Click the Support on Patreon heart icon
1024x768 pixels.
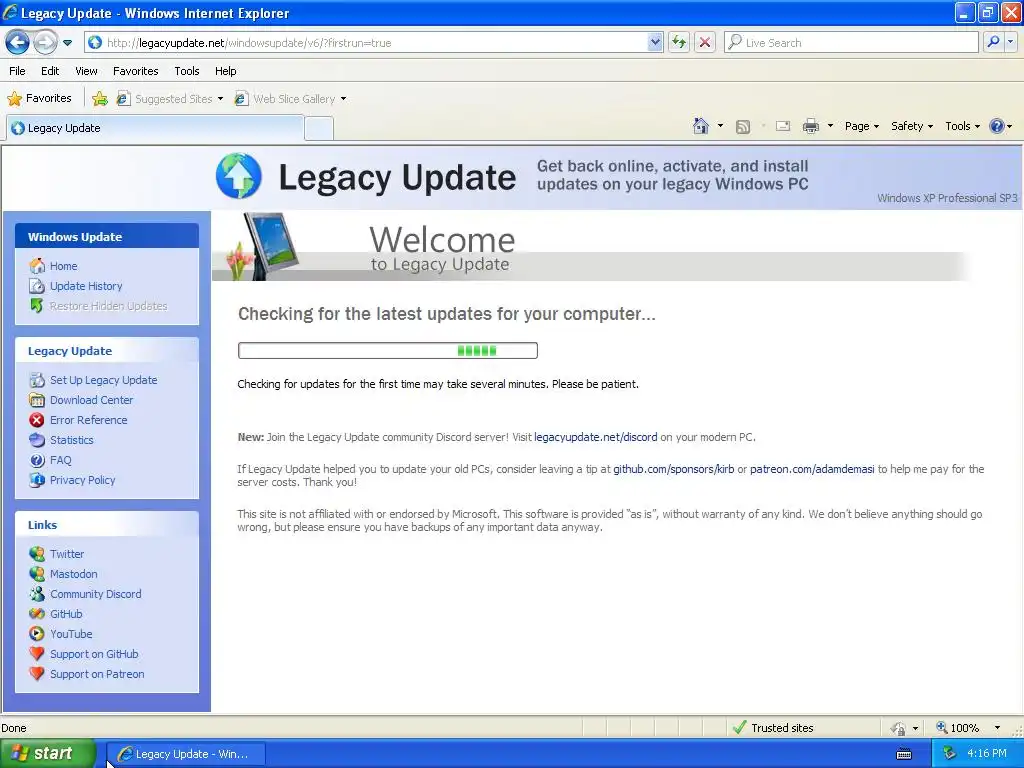click(x=37, y=674)
